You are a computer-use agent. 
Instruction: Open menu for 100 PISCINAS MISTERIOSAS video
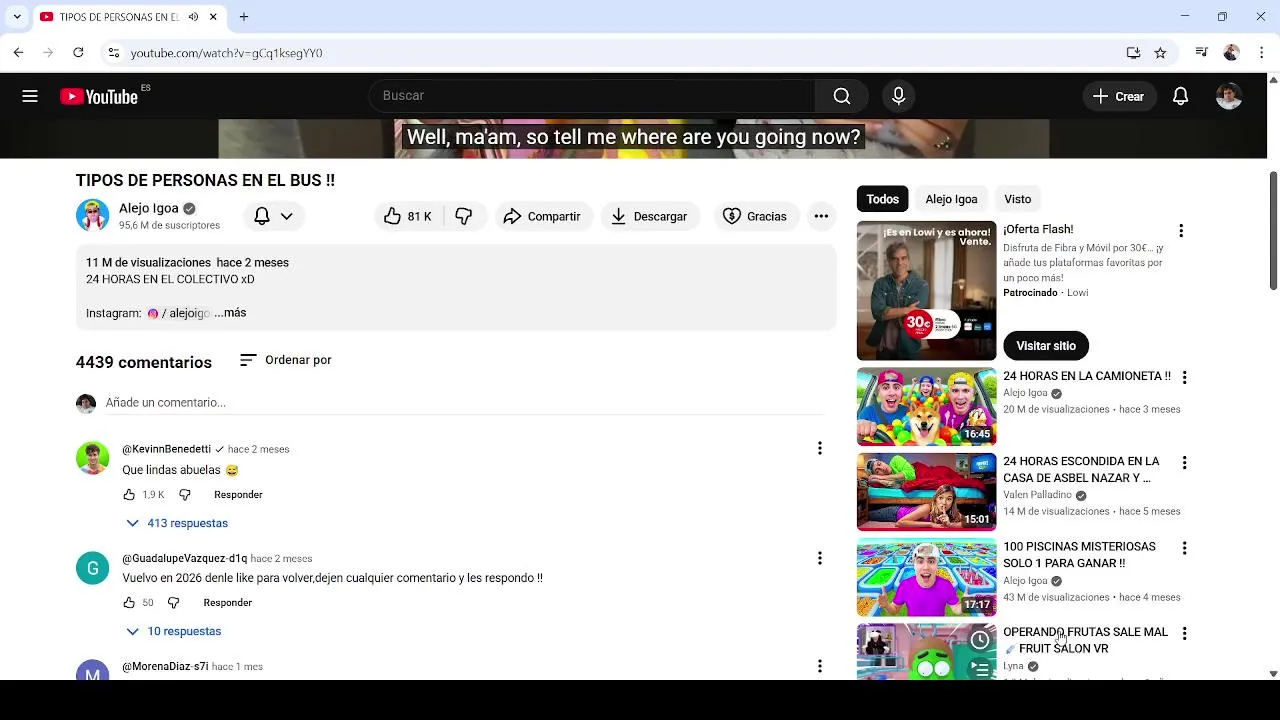pyautogui.click(x=1184, y=548)
